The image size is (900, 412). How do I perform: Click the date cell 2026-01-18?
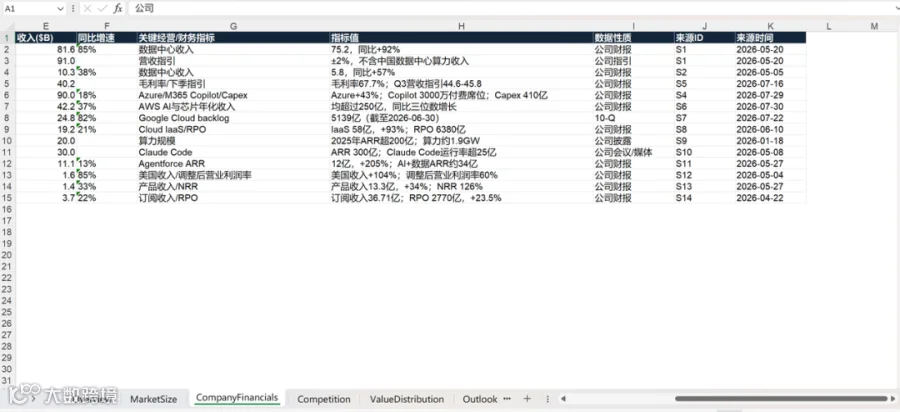tap(770, 141)
